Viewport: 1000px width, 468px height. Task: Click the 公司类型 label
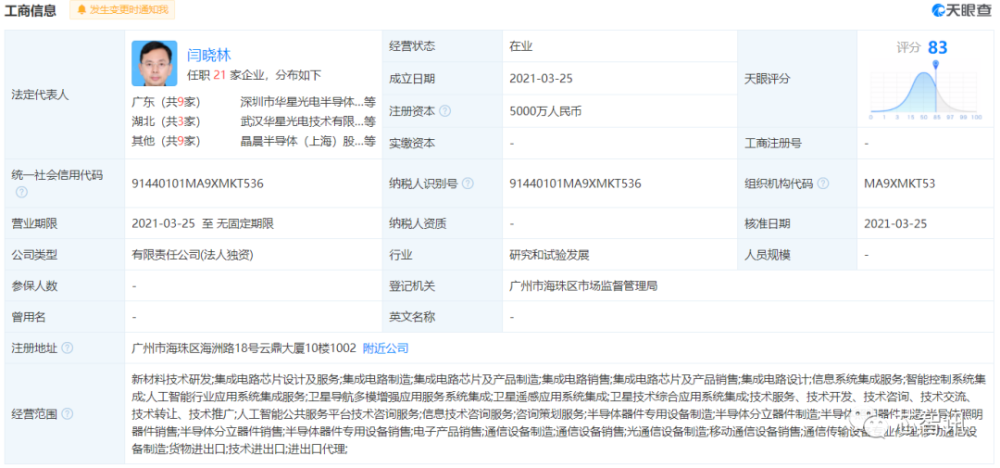(34, 256)
